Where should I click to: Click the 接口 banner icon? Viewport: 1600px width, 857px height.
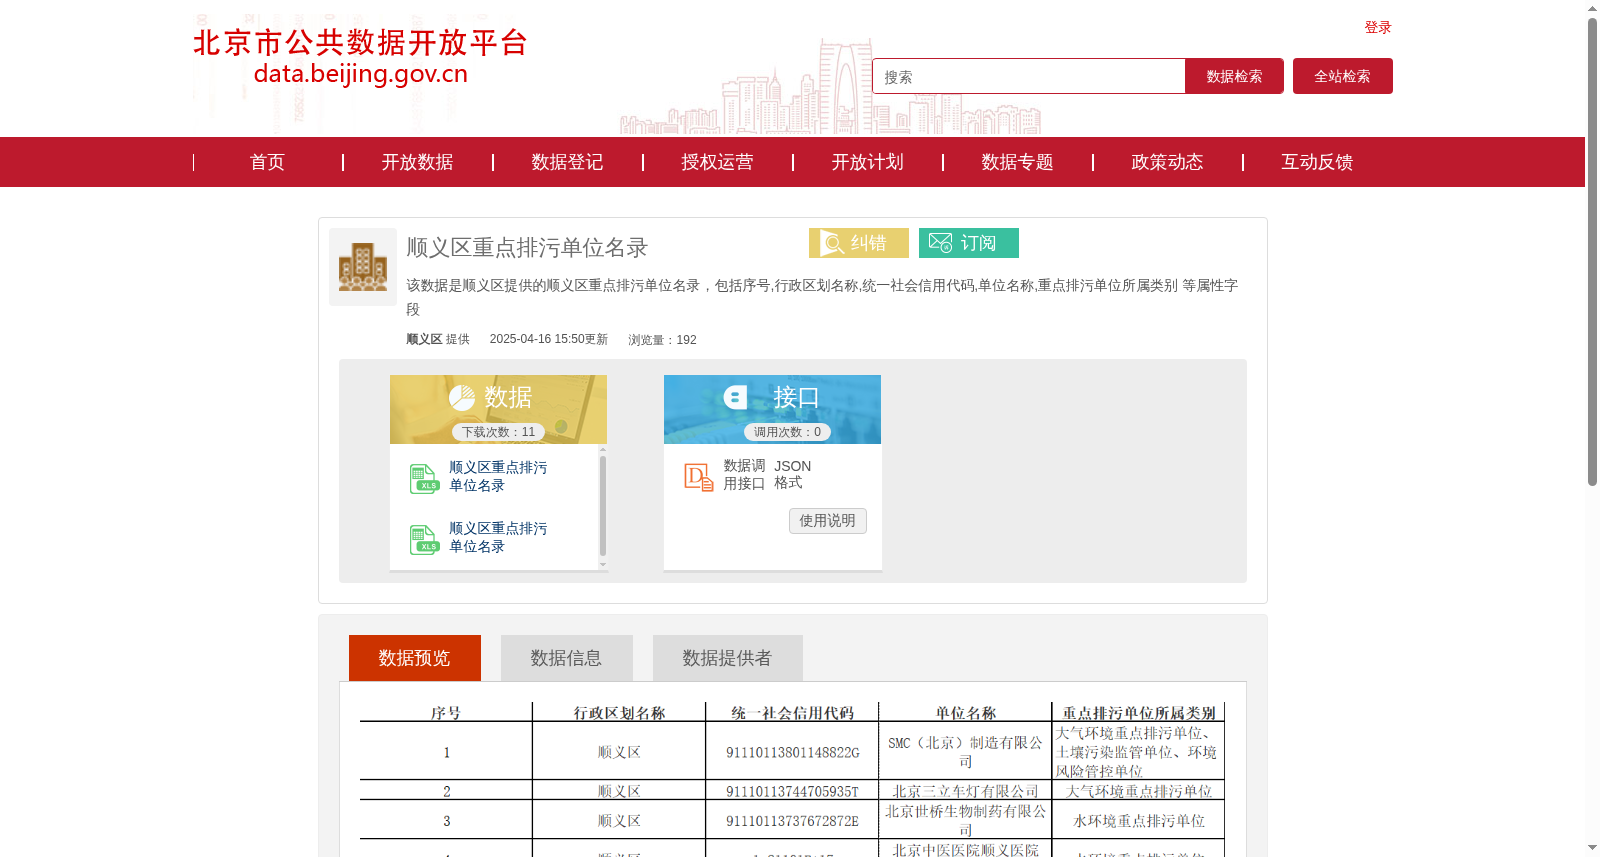[x=736, y=398]
